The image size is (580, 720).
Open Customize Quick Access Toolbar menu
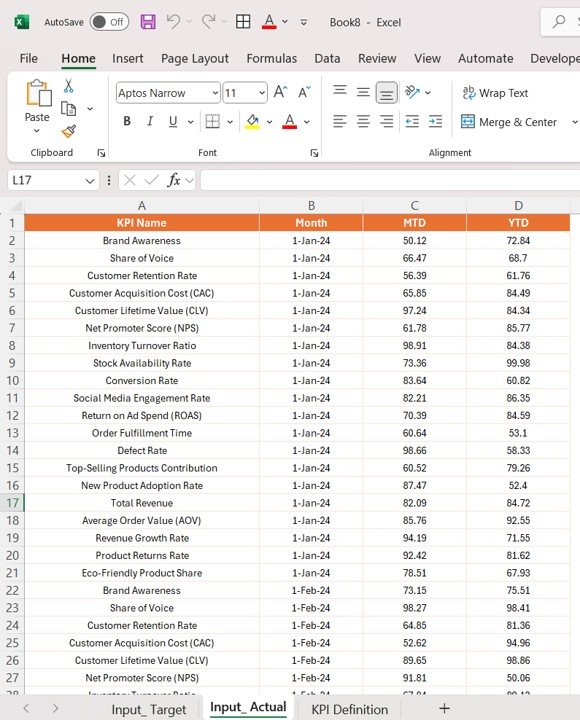coord(304,22)
